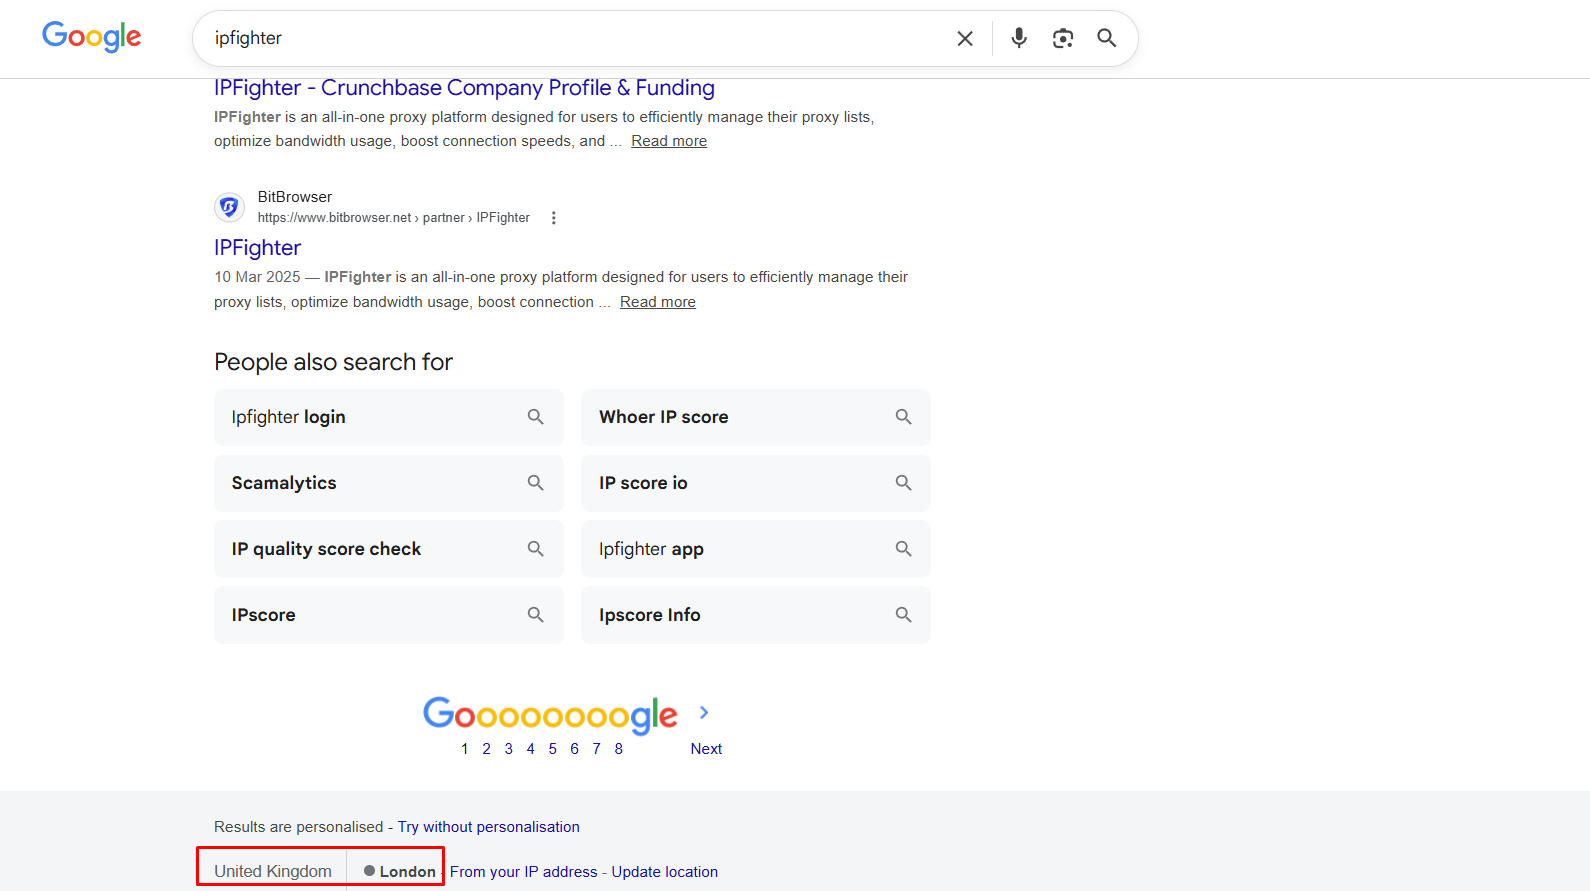Go to results page 2

tap(487, 749)
